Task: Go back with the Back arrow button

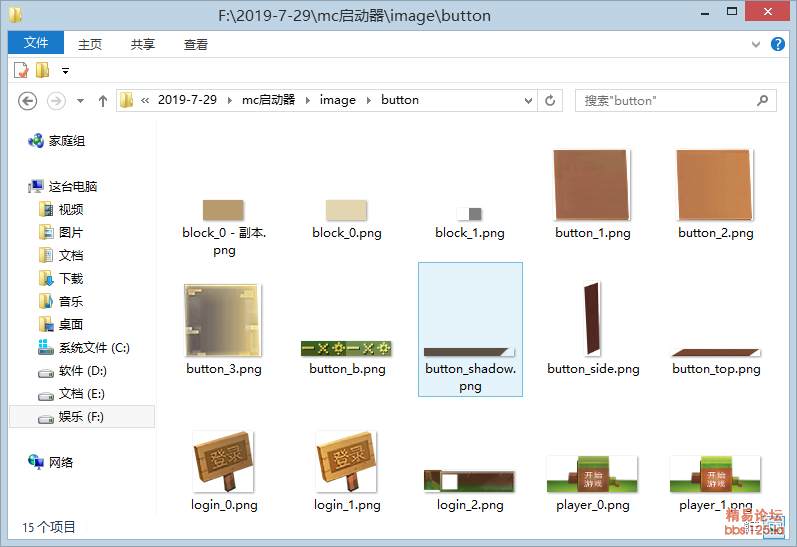Action: pyautogui.click(x=27, y=101)
